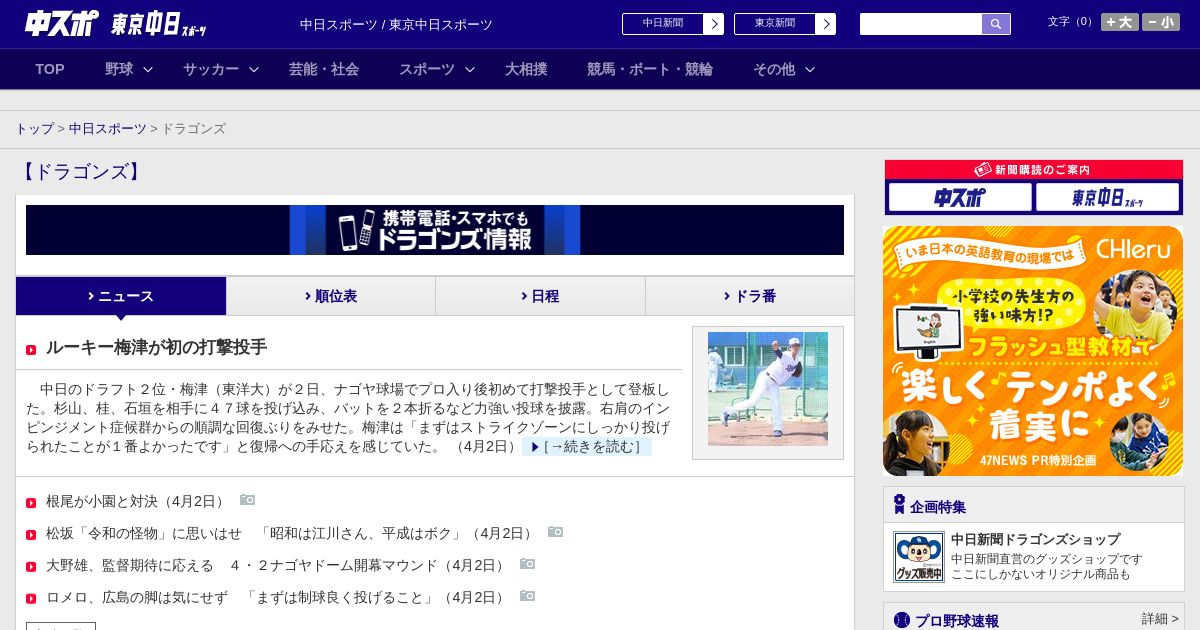The height and width of the screenshot is (630, 1200).
Task: Expand the サッカー navigation dropdown
Action: tap(221, 69)
